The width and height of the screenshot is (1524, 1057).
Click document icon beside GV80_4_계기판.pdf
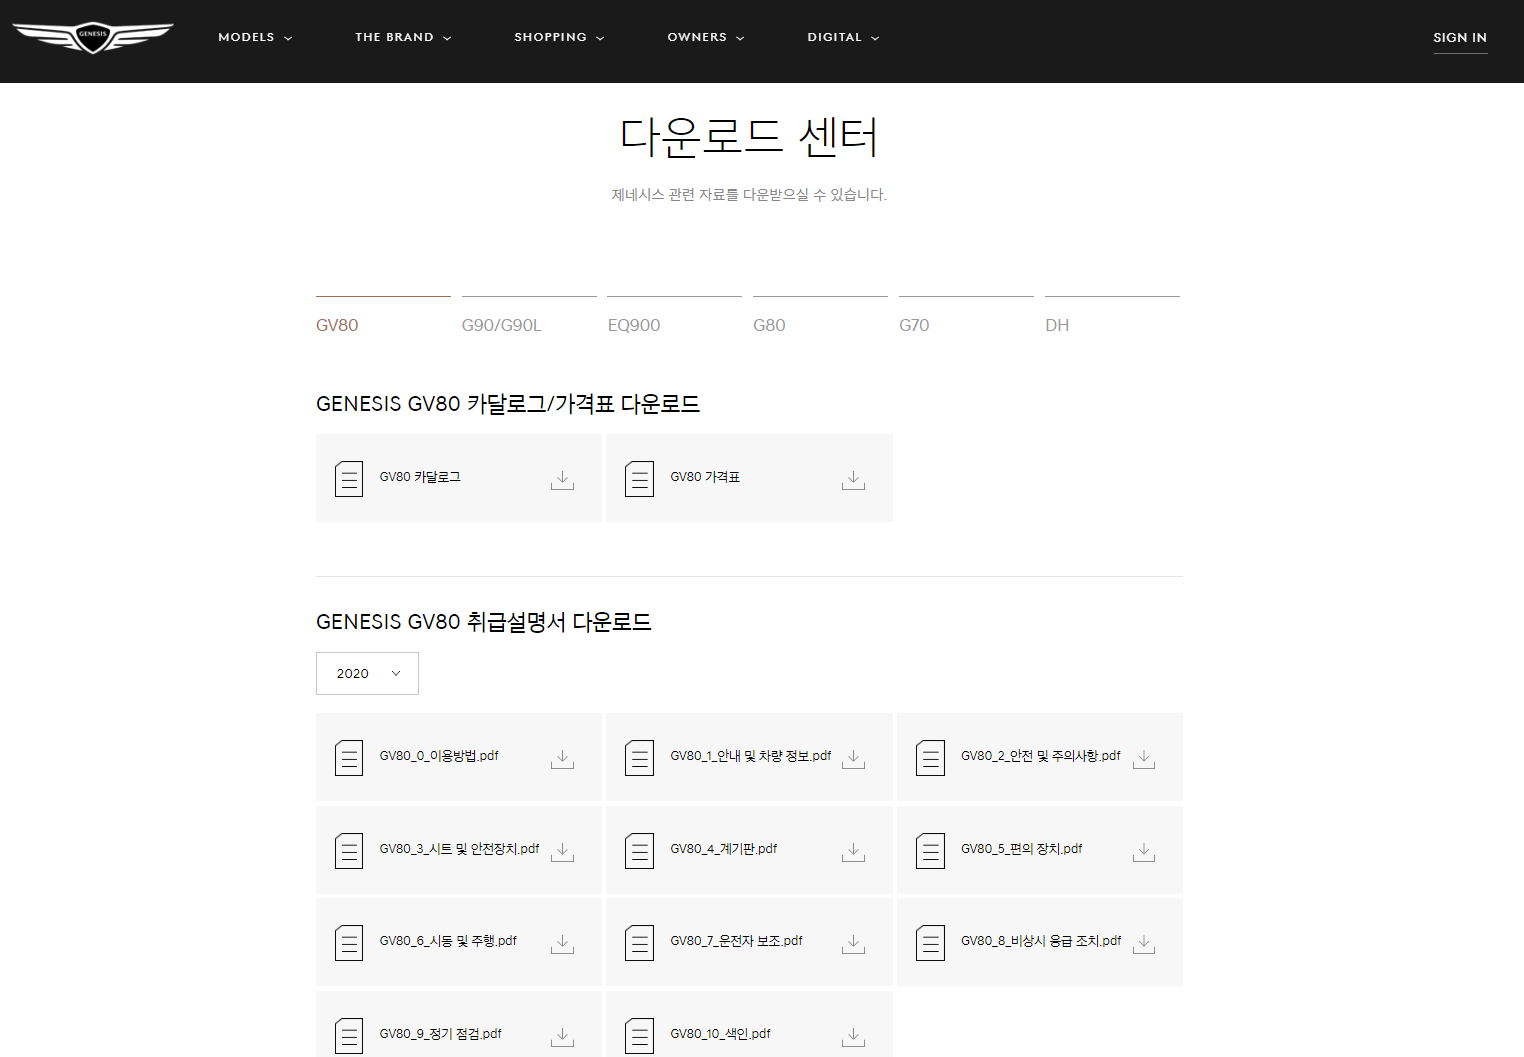click(639, 851)
